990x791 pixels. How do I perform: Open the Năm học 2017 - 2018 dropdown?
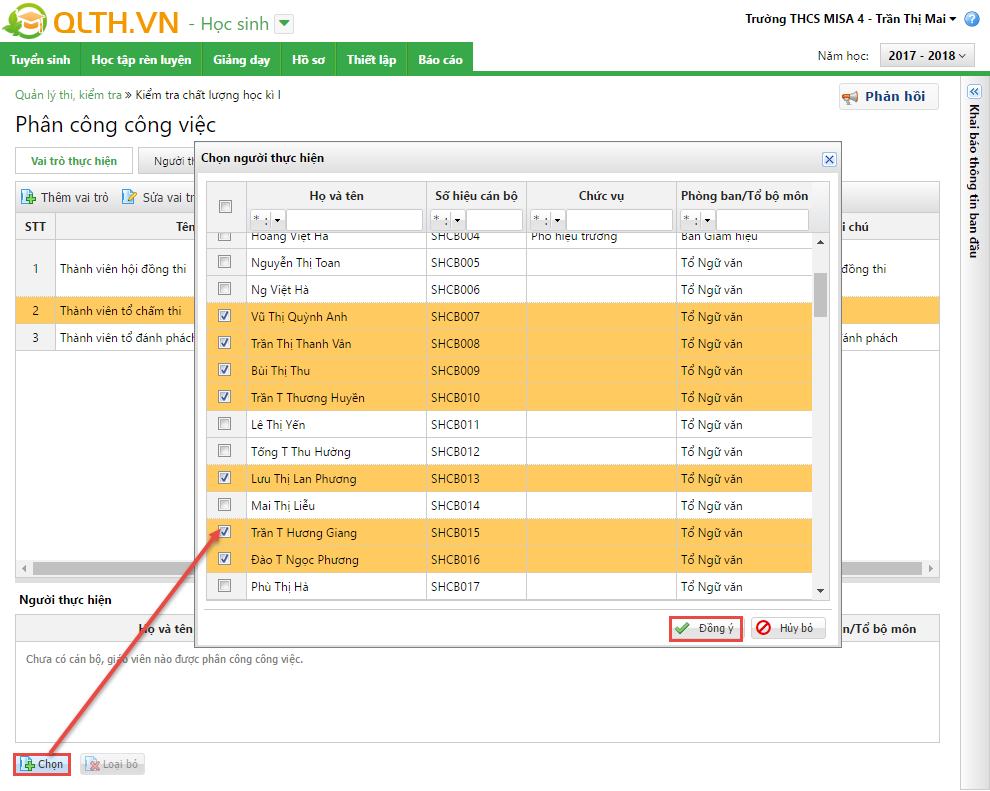click(927, 56)
